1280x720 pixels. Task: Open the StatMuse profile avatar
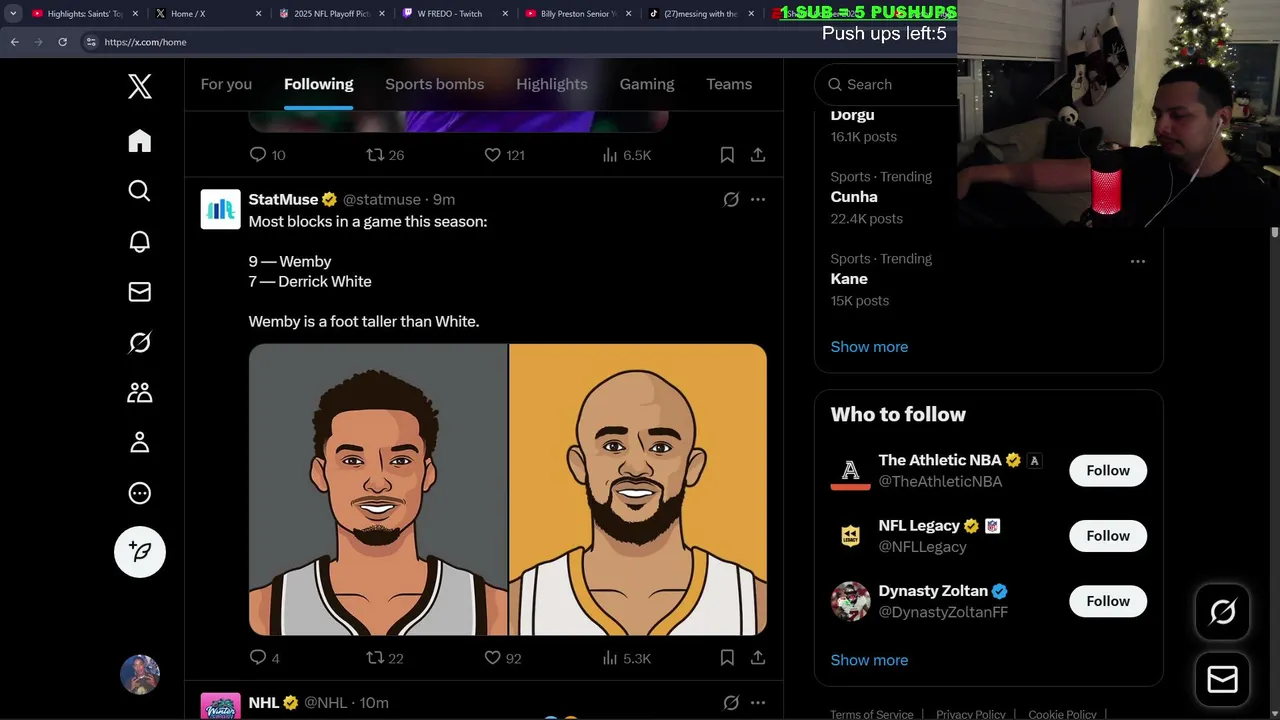tap(220, 209)
